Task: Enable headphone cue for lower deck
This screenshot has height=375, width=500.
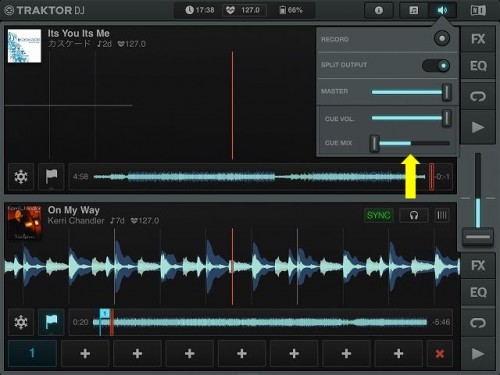Action: pos(414,216)
